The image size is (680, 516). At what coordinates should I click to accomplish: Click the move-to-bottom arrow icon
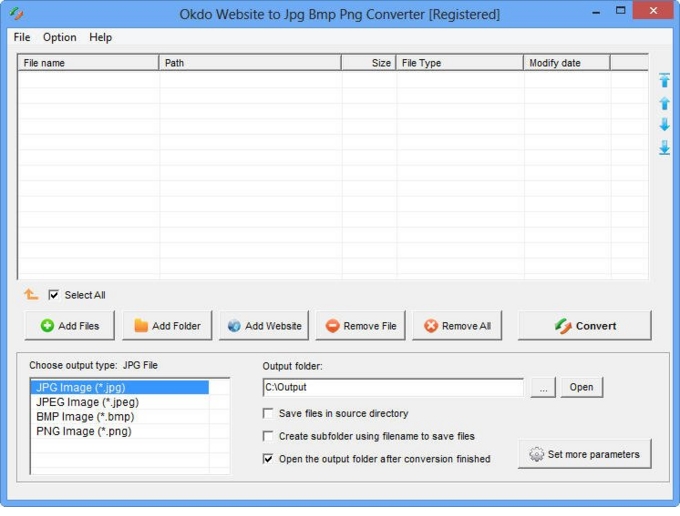tap(664, 147)
